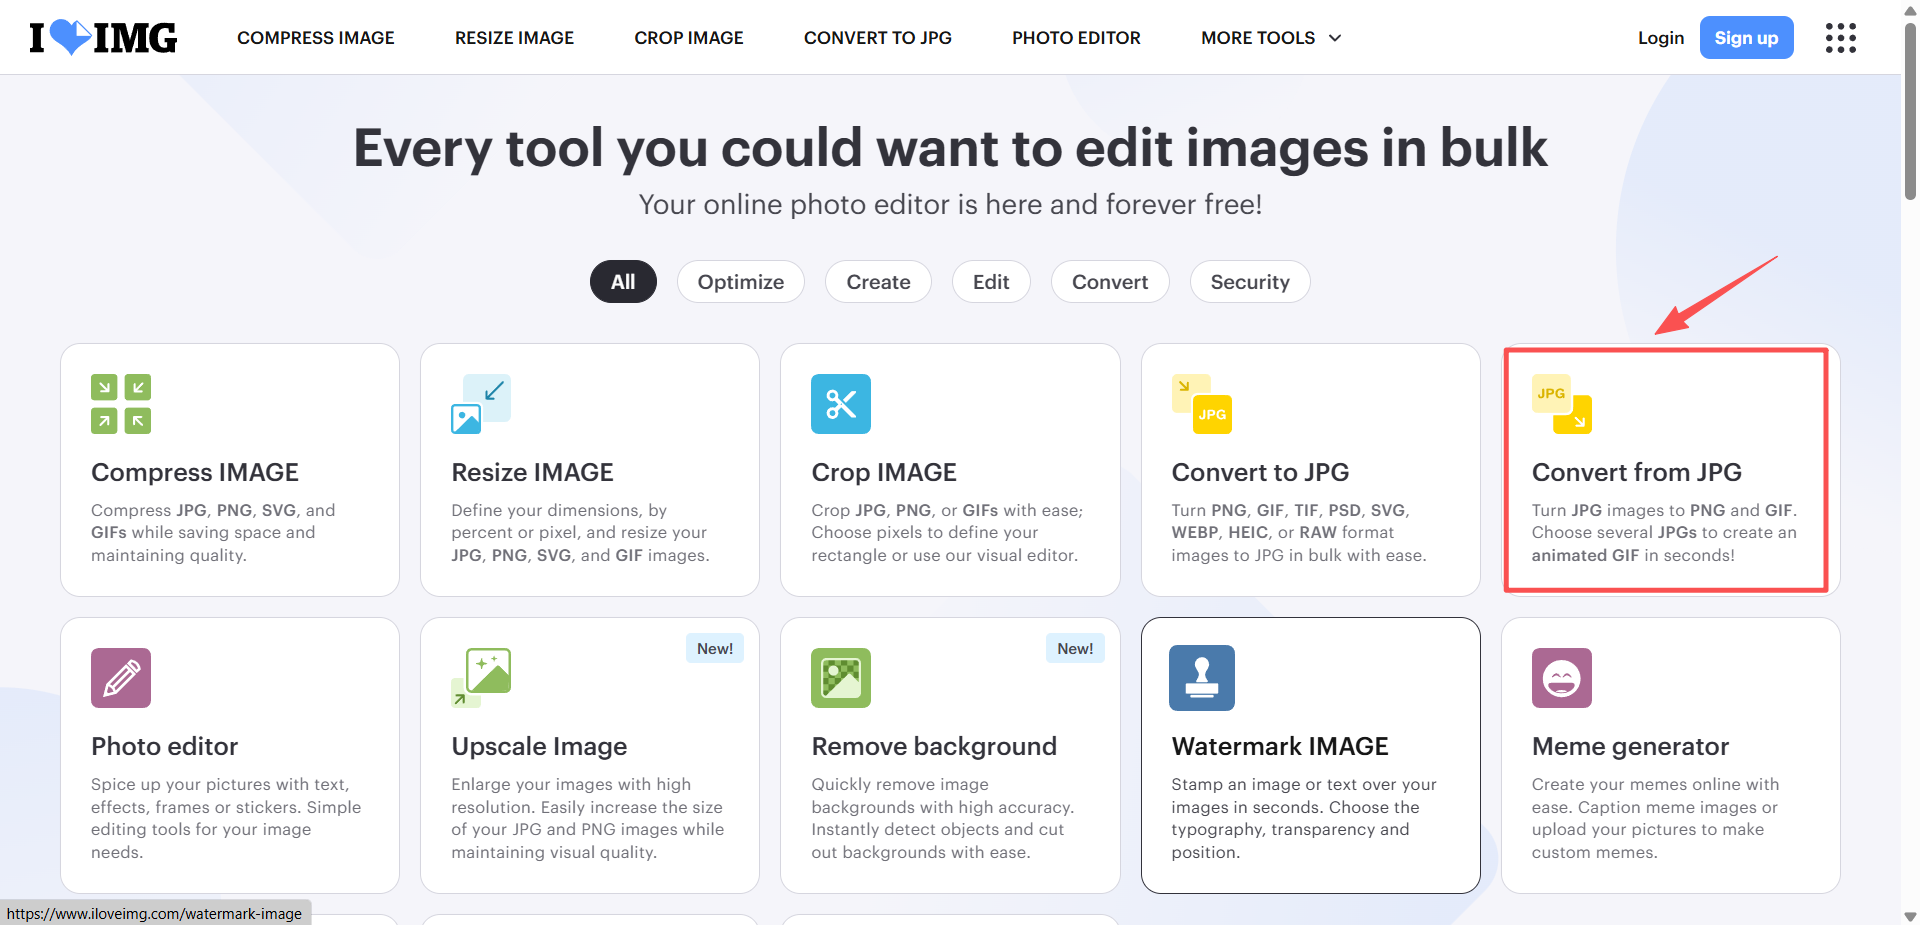This screenshot has width=1920, height=925.
Task: Click the Compress IMAGE green arrows icon
Action: (121, 404)
